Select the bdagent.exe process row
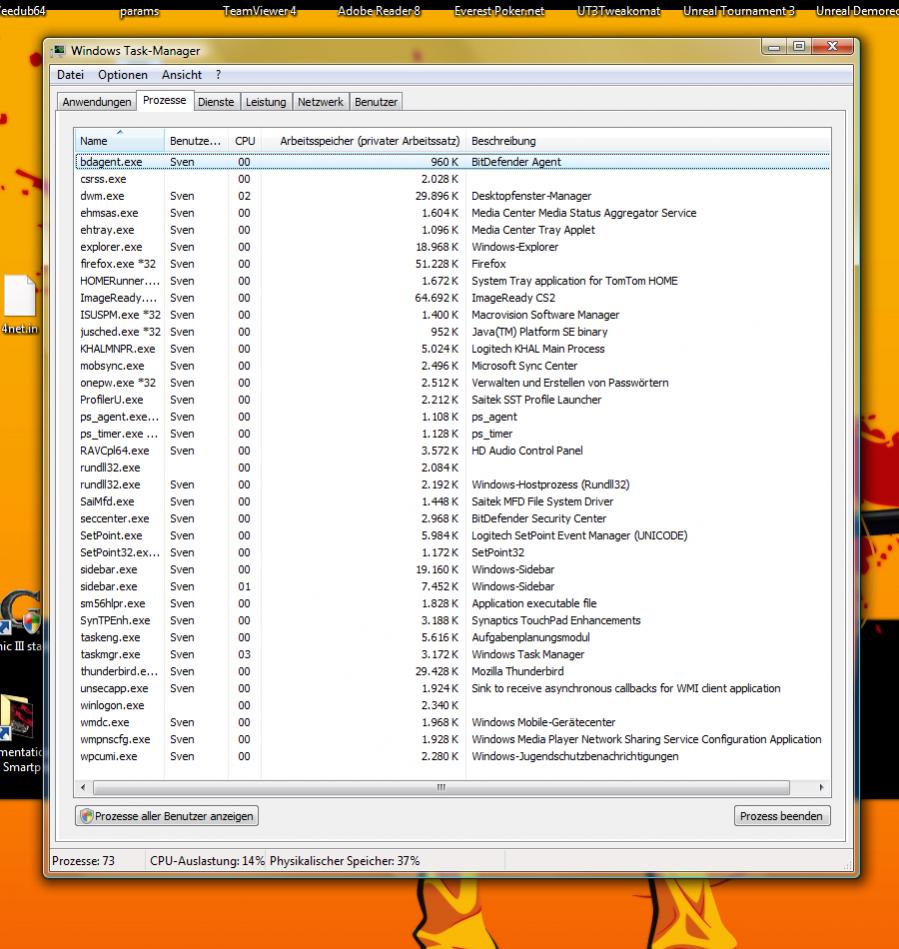The width and height of the screenshot is (899, 949). coord(452,162)
